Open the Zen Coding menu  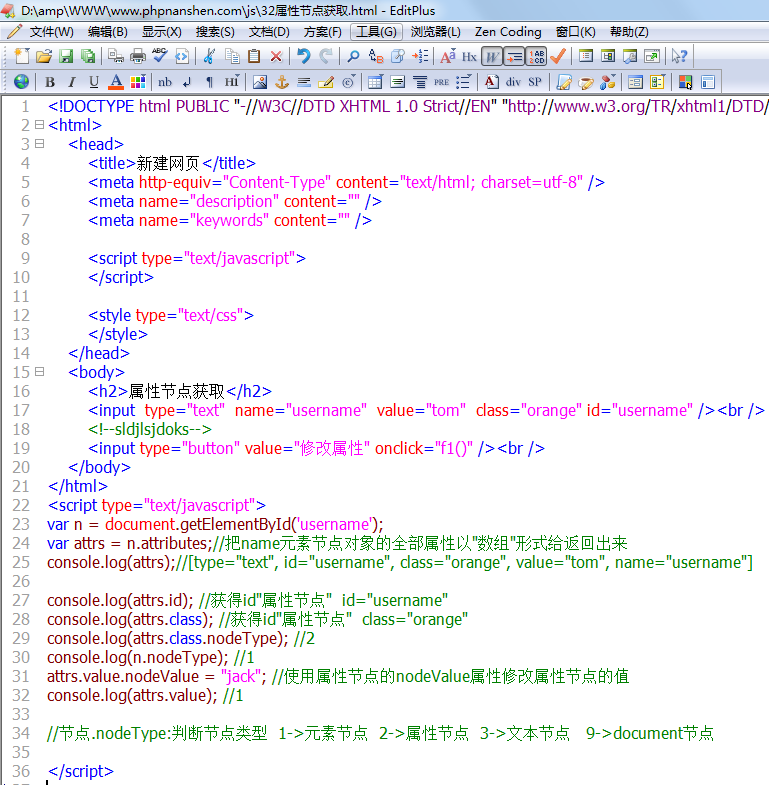(x=508, y=32)
